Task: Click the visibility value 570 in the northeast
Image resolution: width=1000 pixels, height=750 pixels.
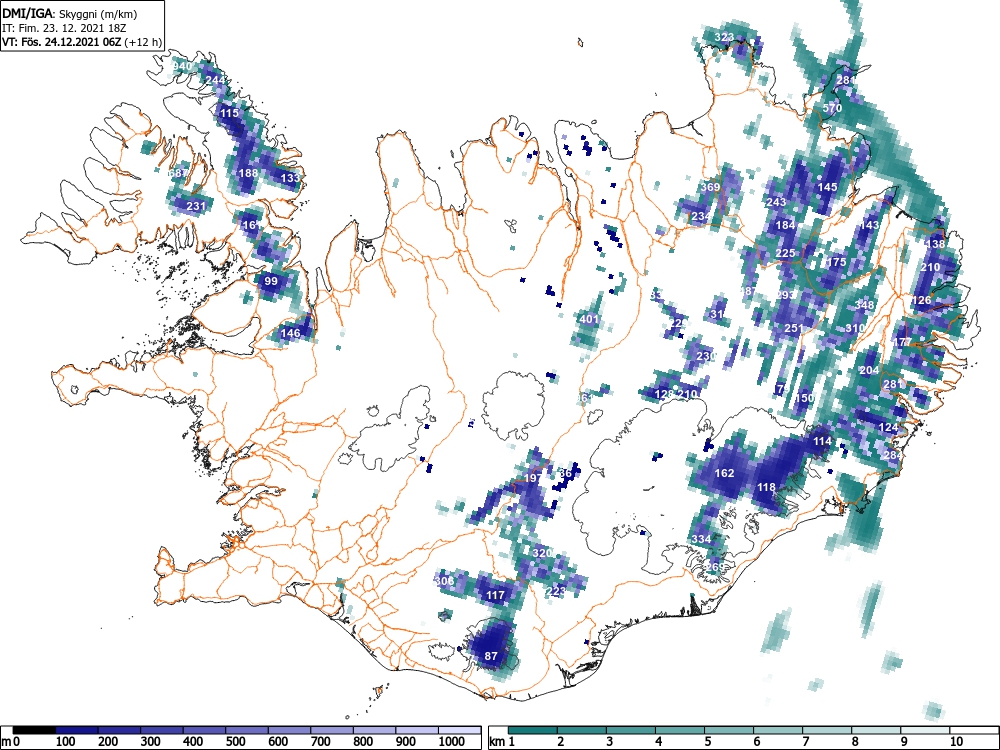Action: 832,108
